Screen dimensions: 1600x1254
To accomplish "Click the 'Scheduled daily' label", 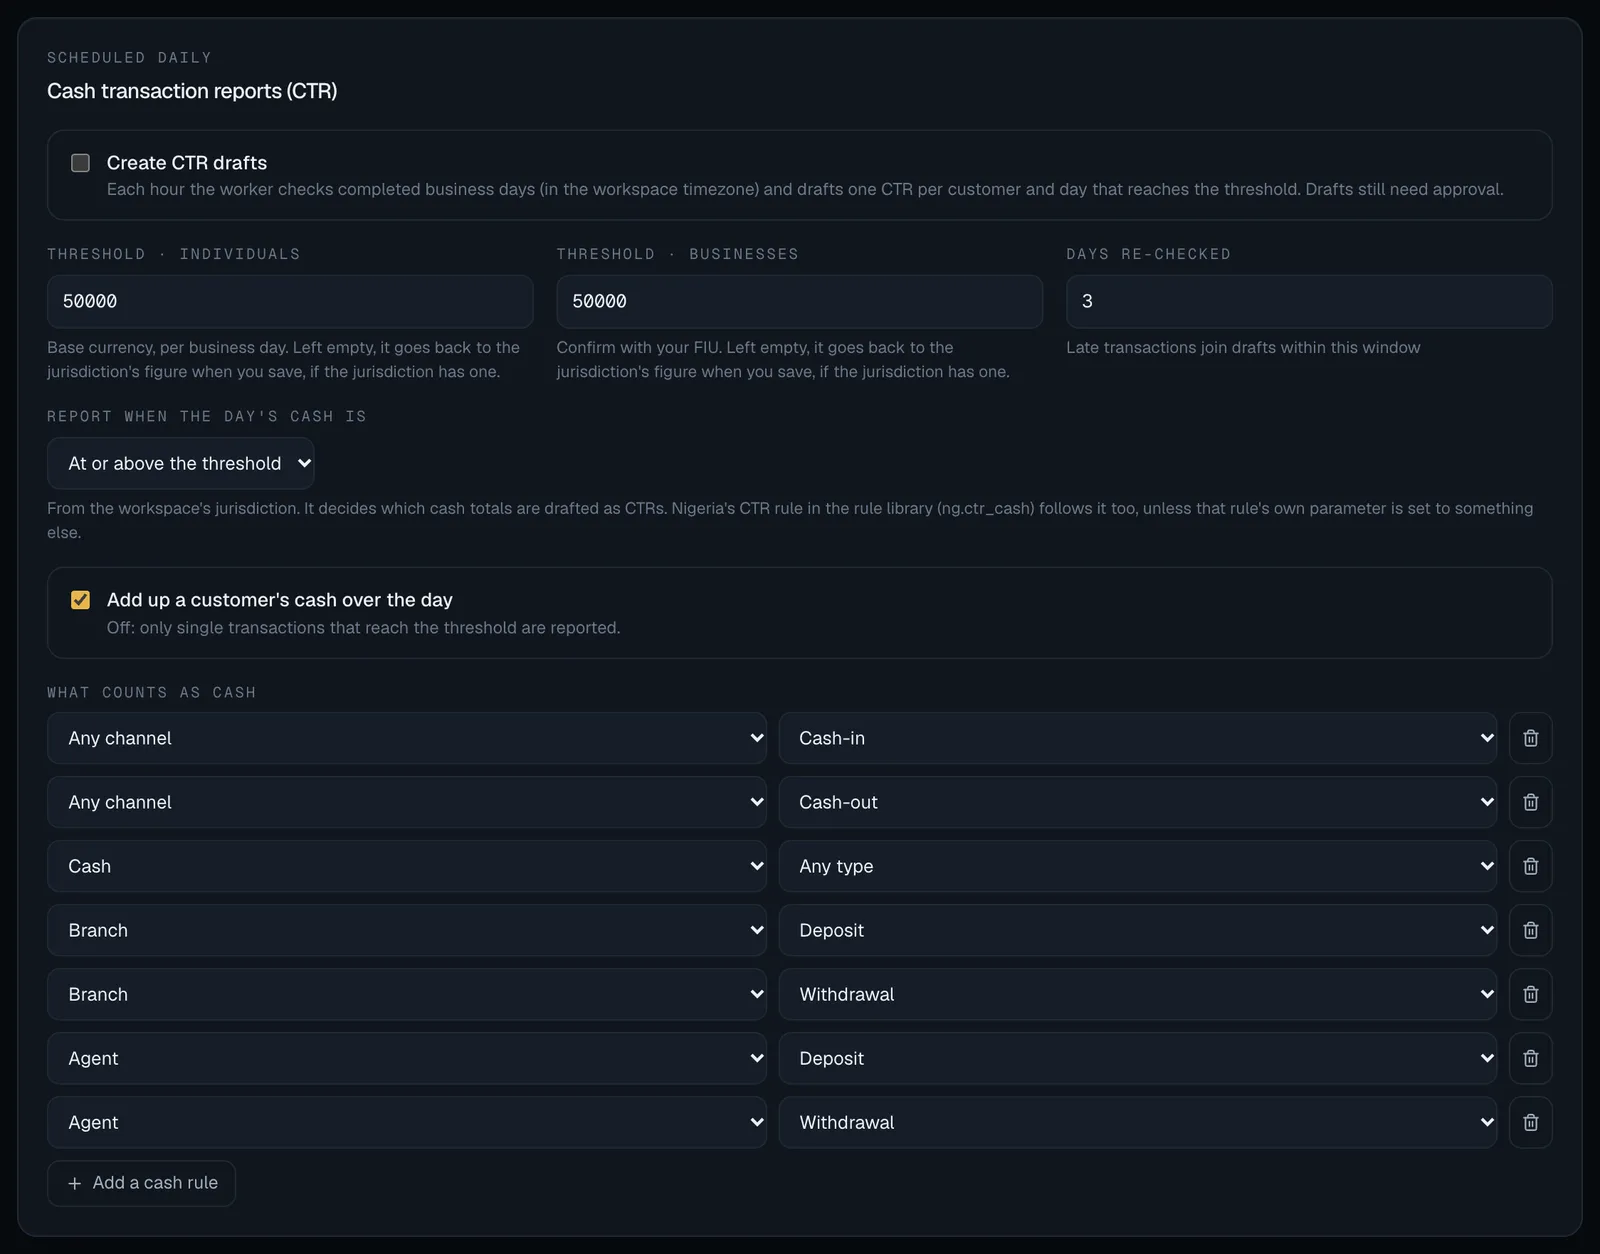I will click(129, 57).
